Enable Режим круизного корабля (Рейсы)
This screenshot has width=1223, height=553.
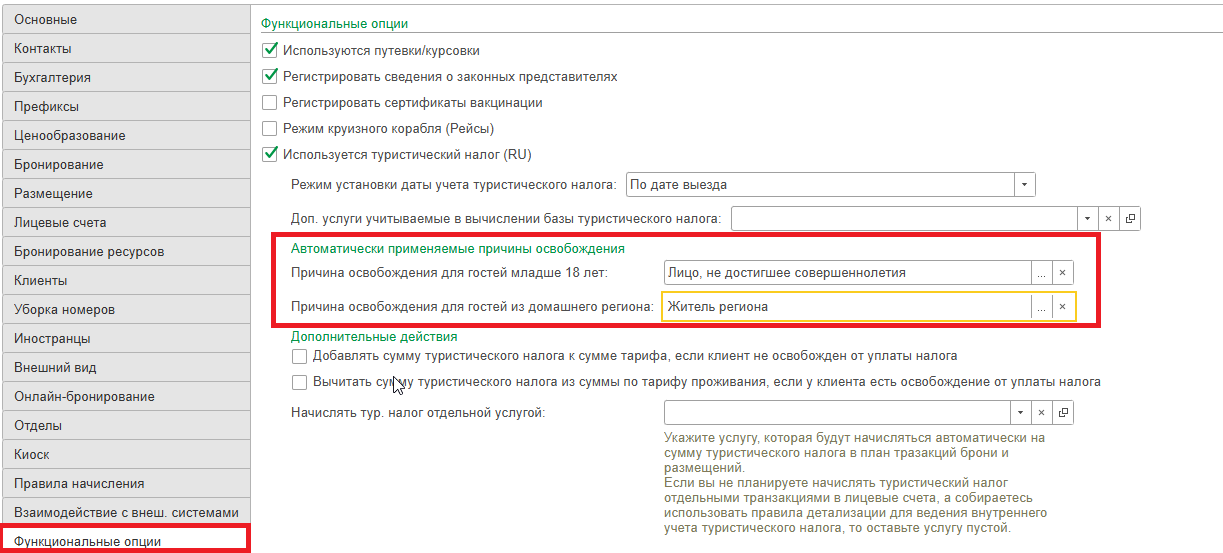269,129
